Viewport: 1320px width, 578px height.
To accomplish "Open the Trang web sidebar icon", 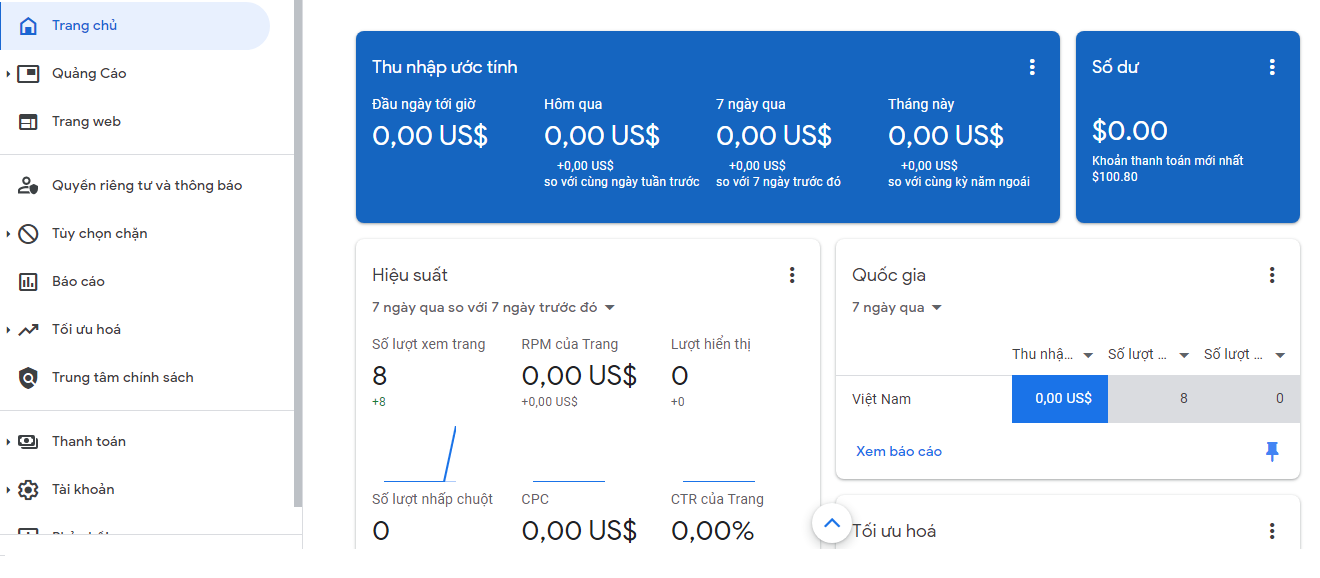I will click(x=28, y=122).
